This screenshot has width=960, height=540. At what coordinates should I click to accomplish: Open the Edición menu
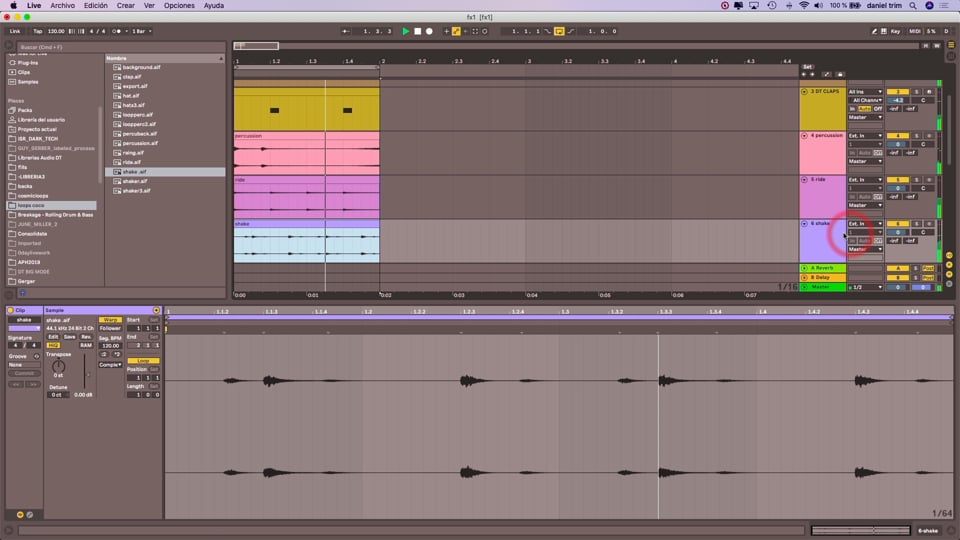pos(96,6)
